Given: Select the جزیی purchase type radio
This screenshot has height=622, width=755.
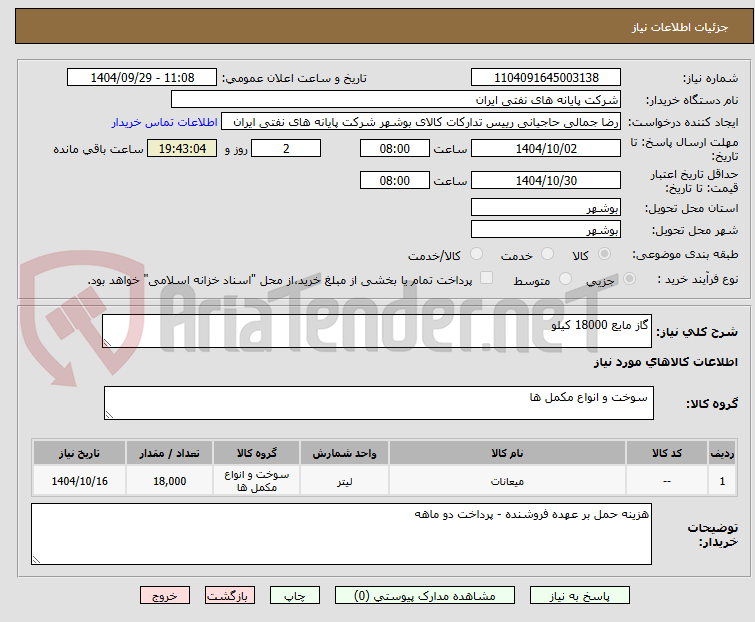Looking at the screenshot, I should pos(629,279).
